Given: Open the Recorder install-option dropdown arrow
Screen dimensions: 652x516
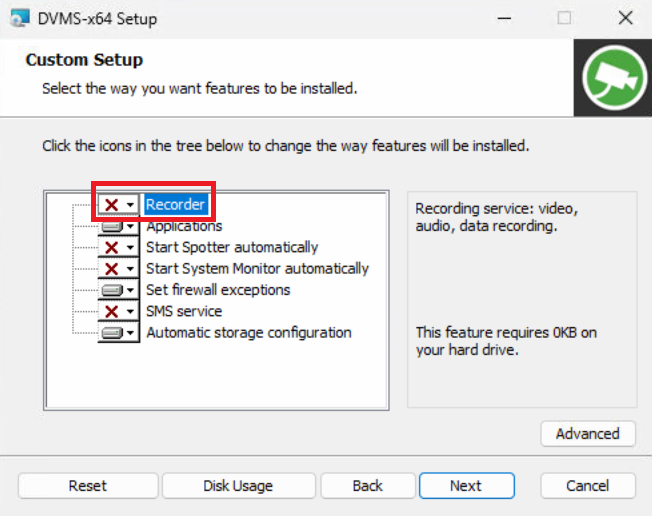Looking at the screenshot, I should [x=130, y=205].
